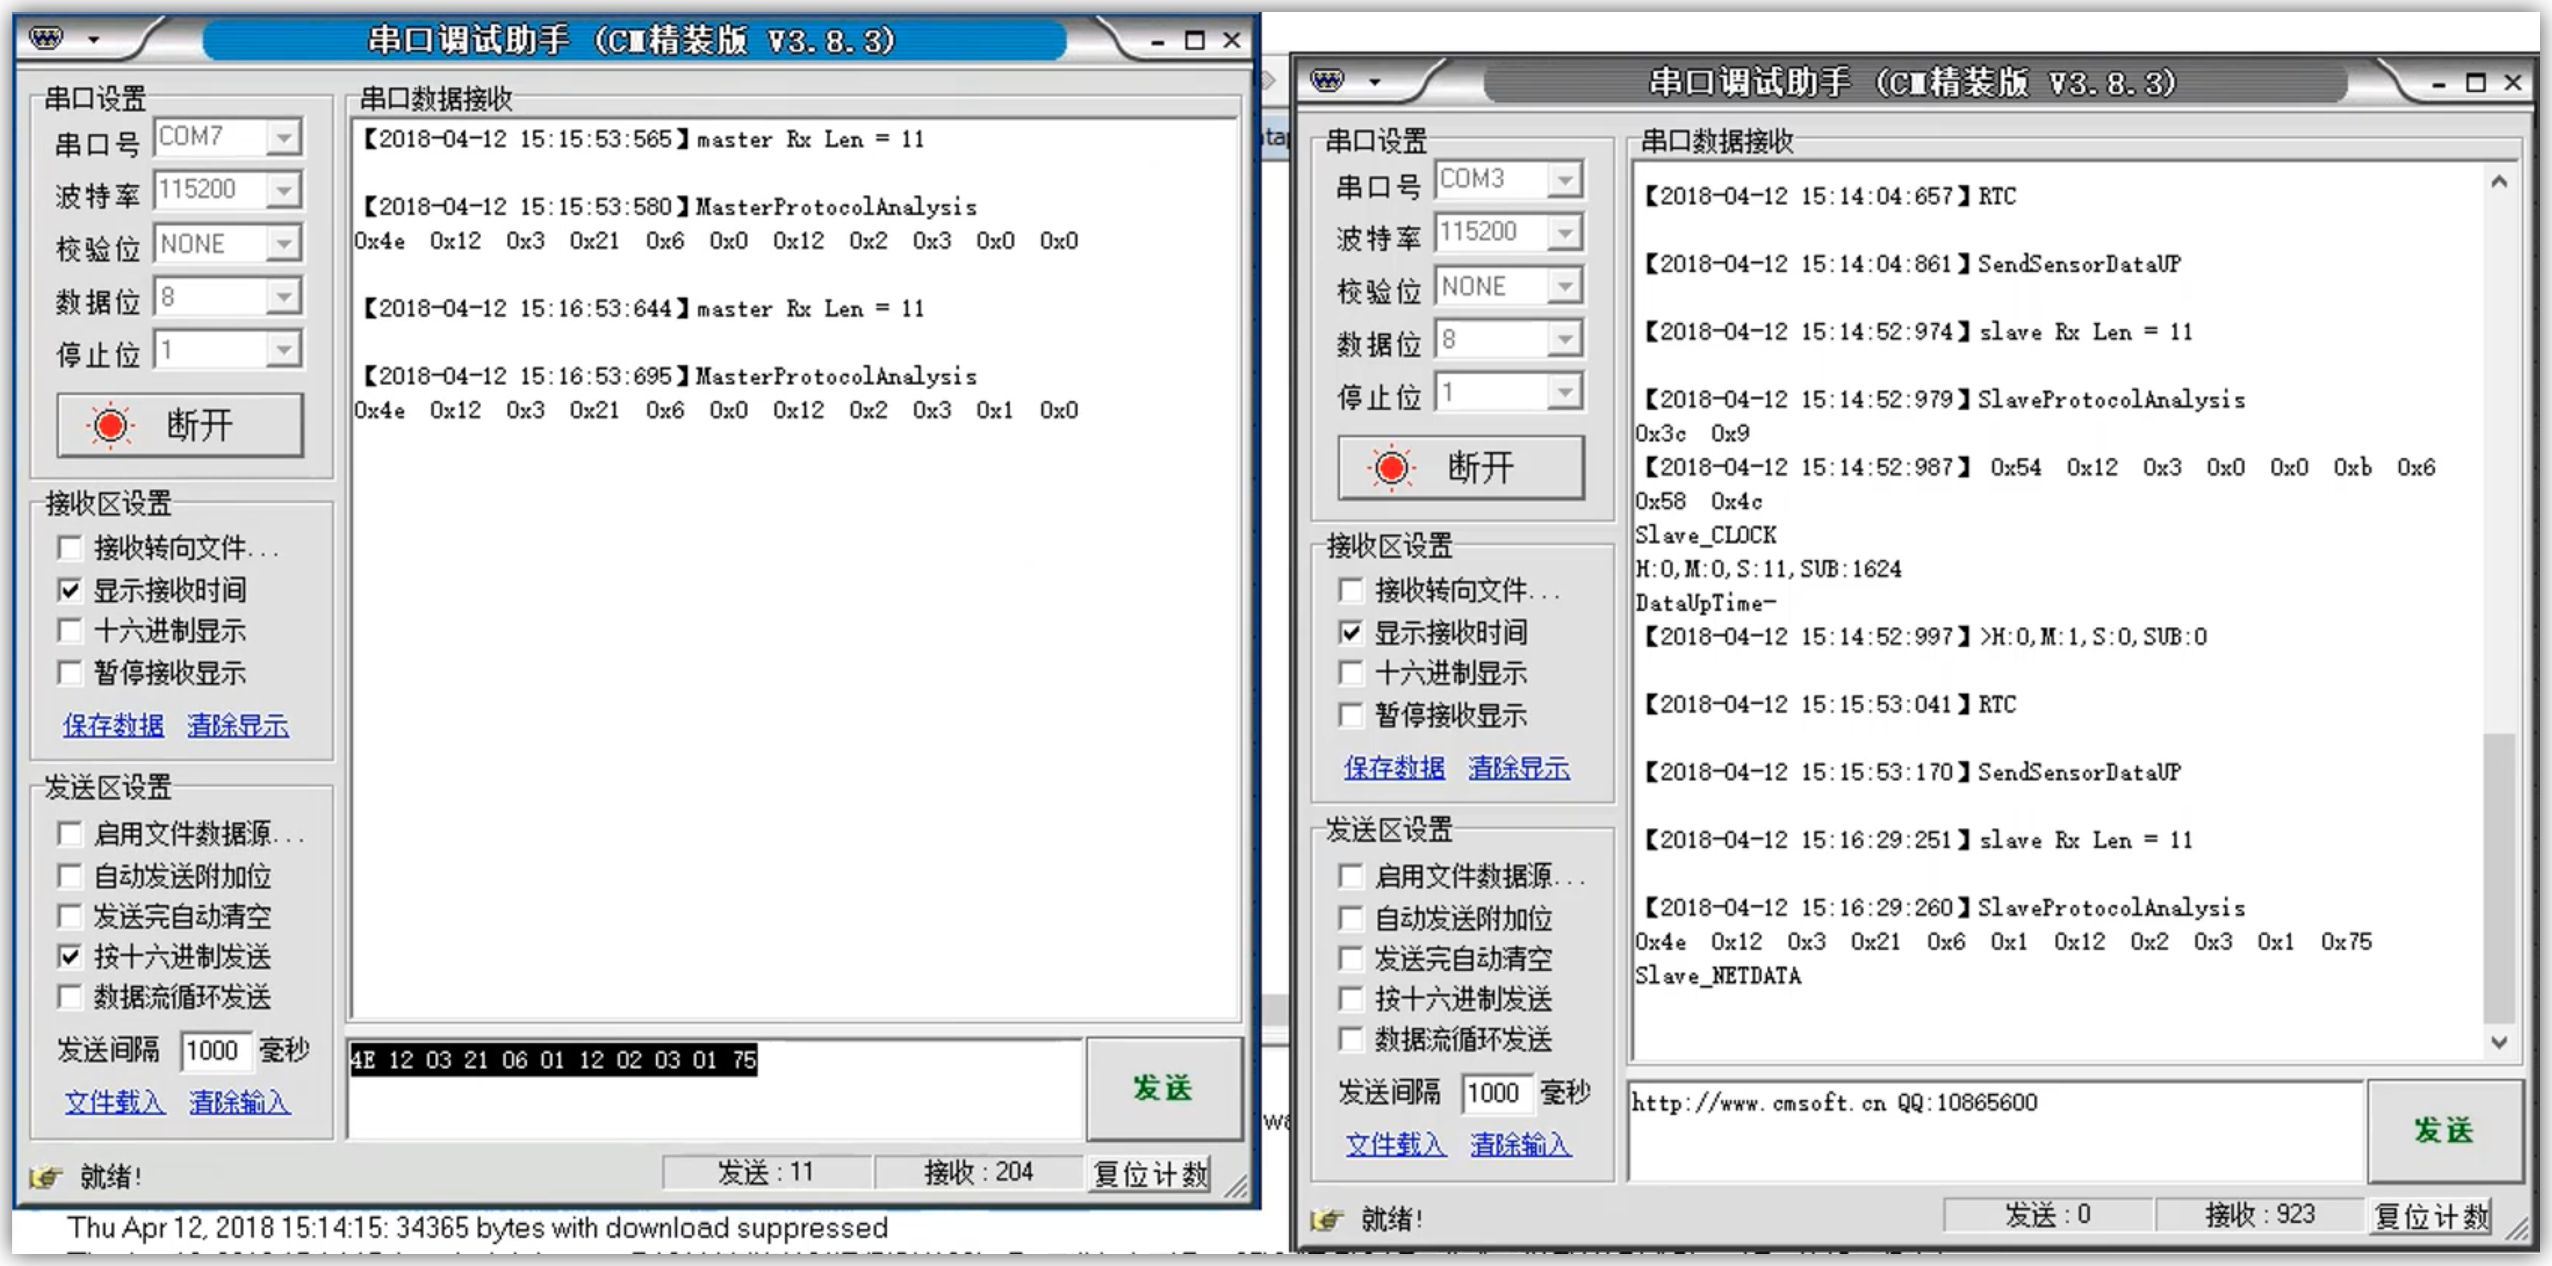Click the red disconnect light in COM7 window

[110, 425]
